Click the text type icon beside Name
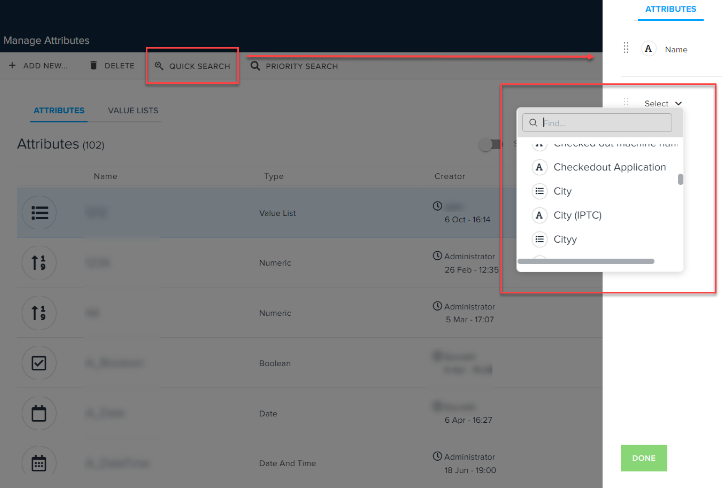The width and height of the screenshot is (722, 495). [x=648, y=49]
